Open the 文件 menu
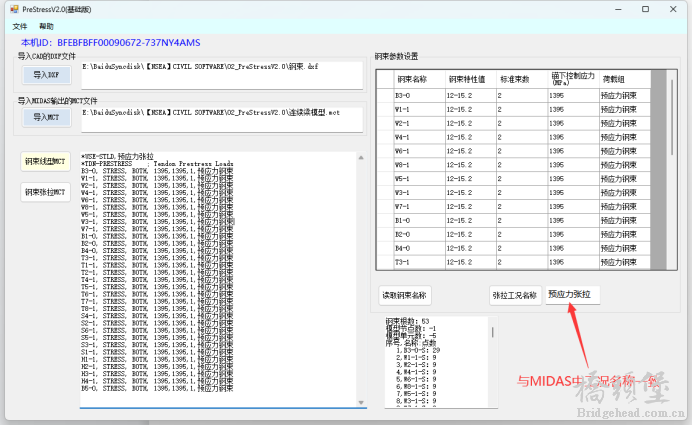 click(x=19, y=26)
